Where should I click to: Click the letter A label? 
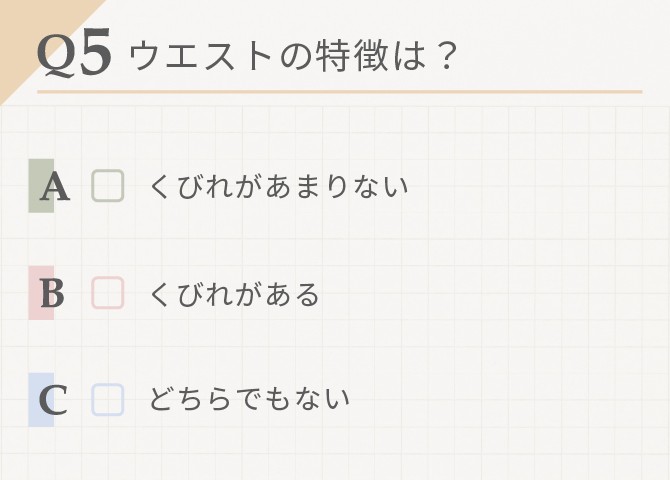(x=55, y=187)
